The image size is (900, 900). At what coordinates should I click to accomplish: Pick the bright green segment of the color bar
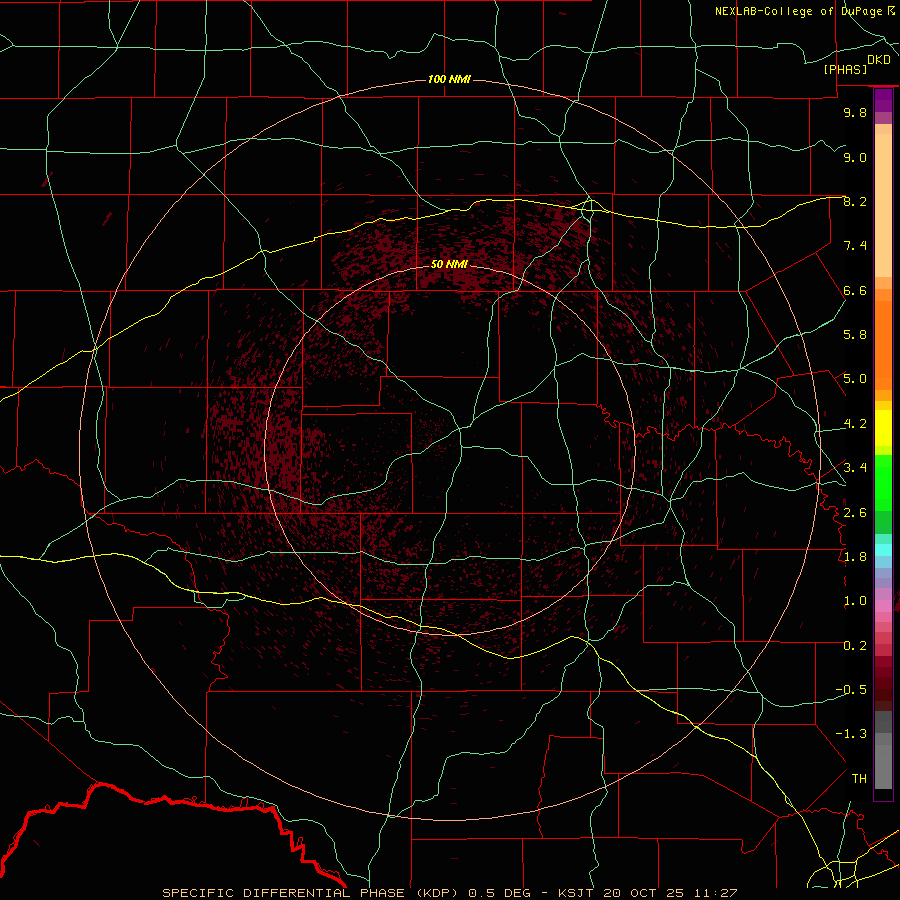(x=883, y=483)
